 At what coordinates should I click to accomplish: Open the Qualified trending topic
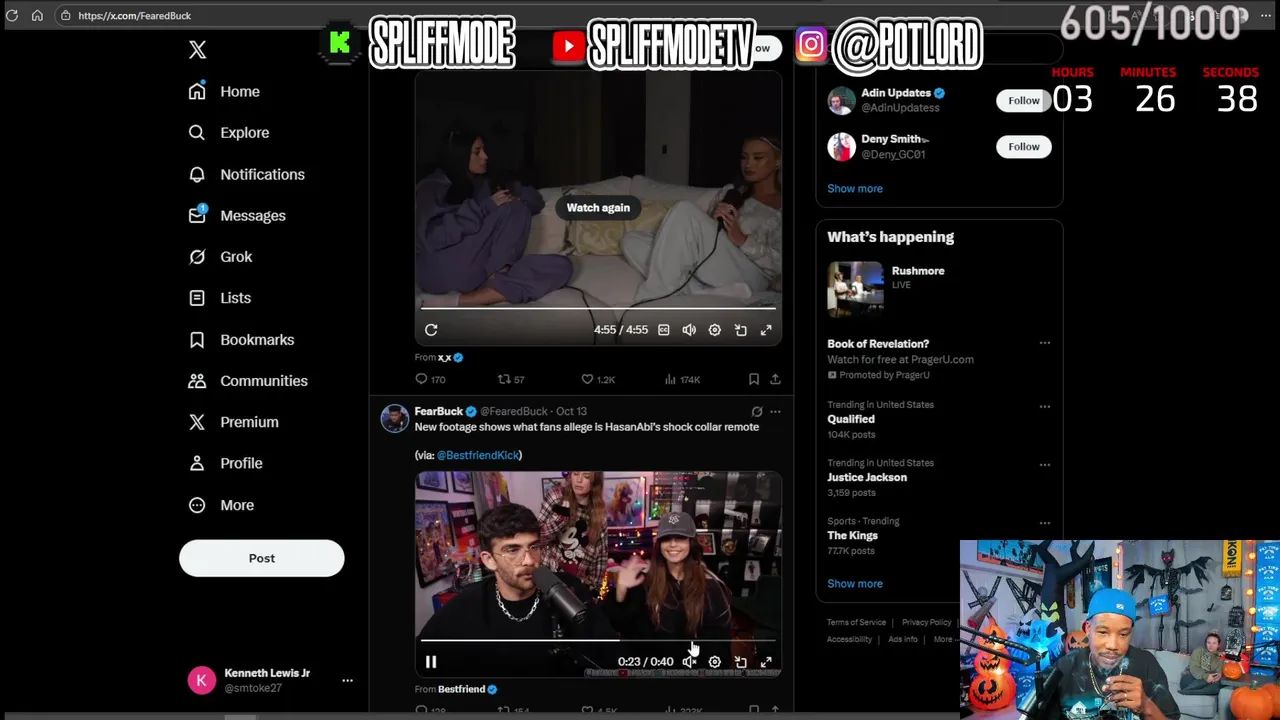(851, 419)
